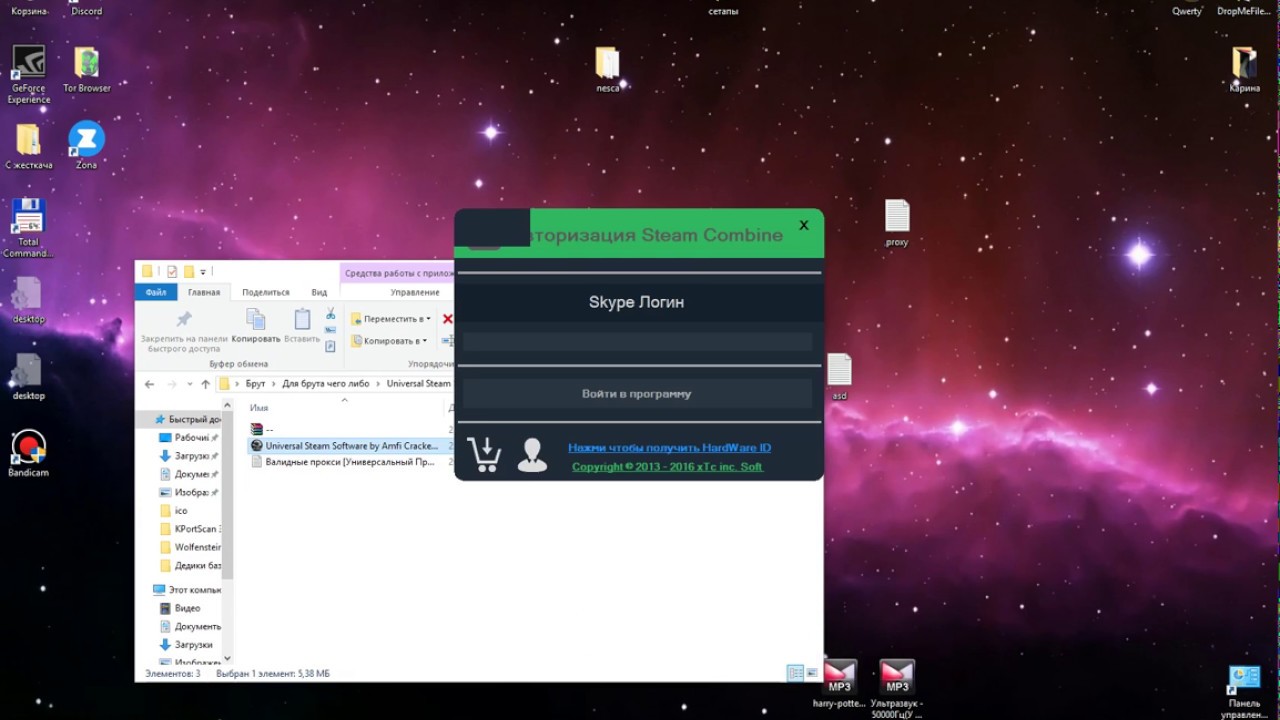The image size is (1280, 720).
Task: Open the KPortScan folder in navigation pane
Action: 190,529
